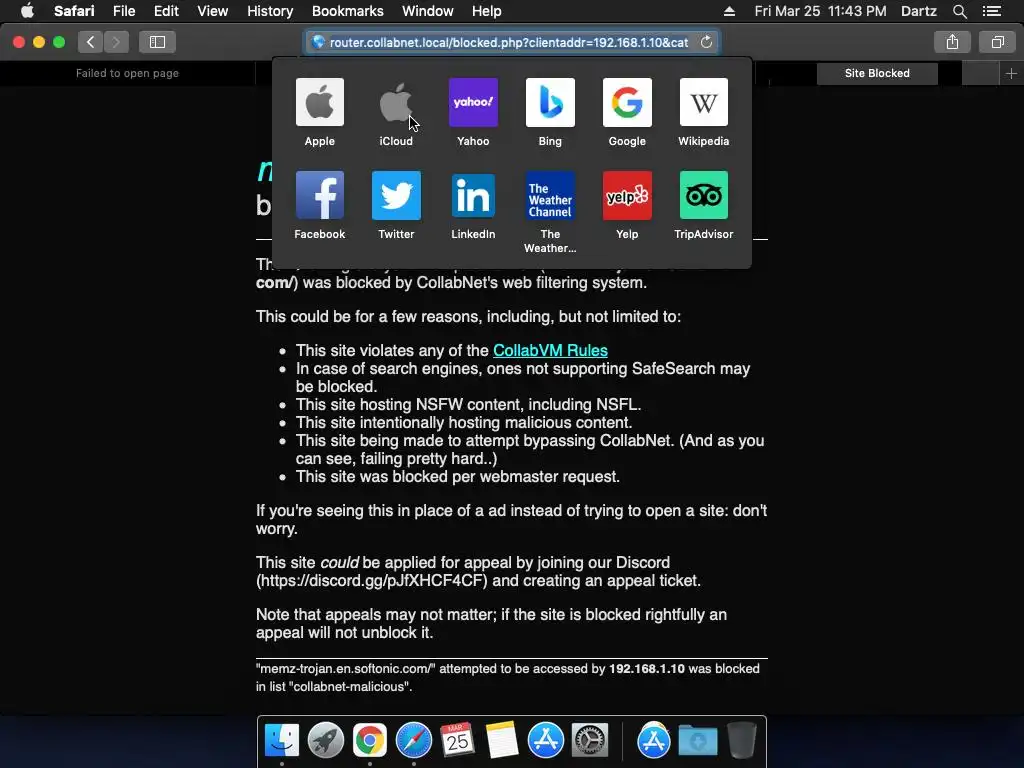1024x768 pixels.
Task: Open System Preferences from the Dock
Action: tap(590, 740)
